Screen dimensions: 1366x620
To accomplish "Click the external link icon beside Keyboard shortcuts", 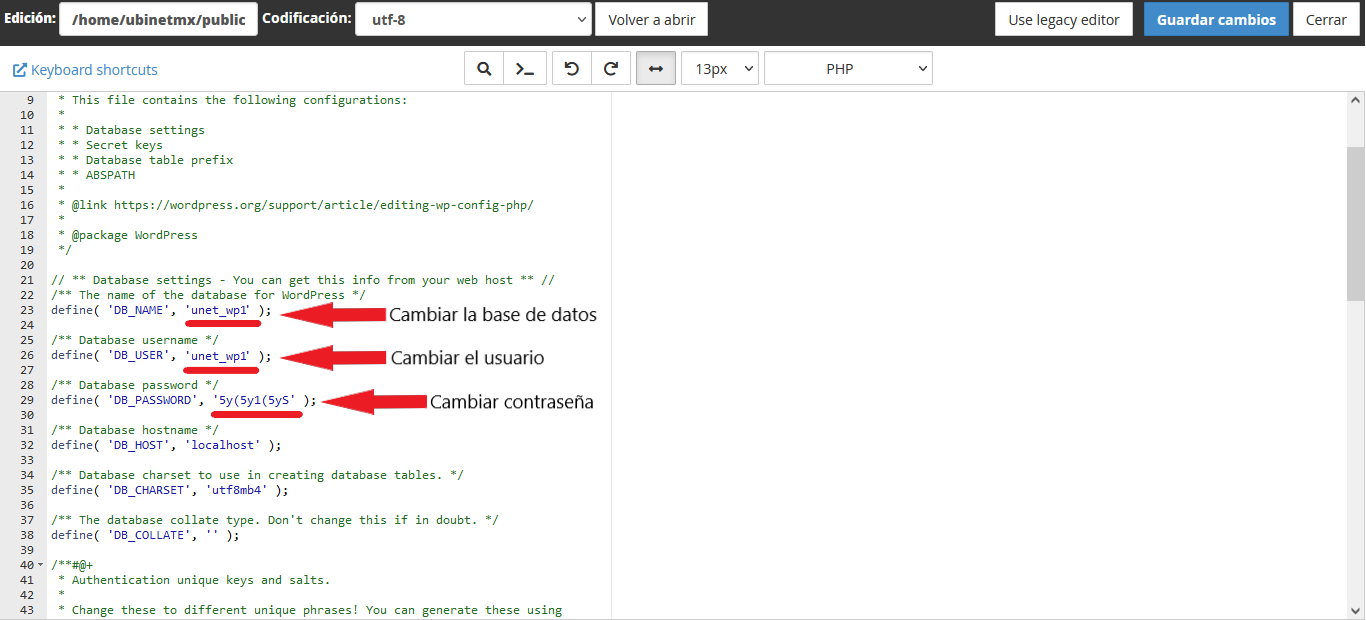I will click(19, 70).
